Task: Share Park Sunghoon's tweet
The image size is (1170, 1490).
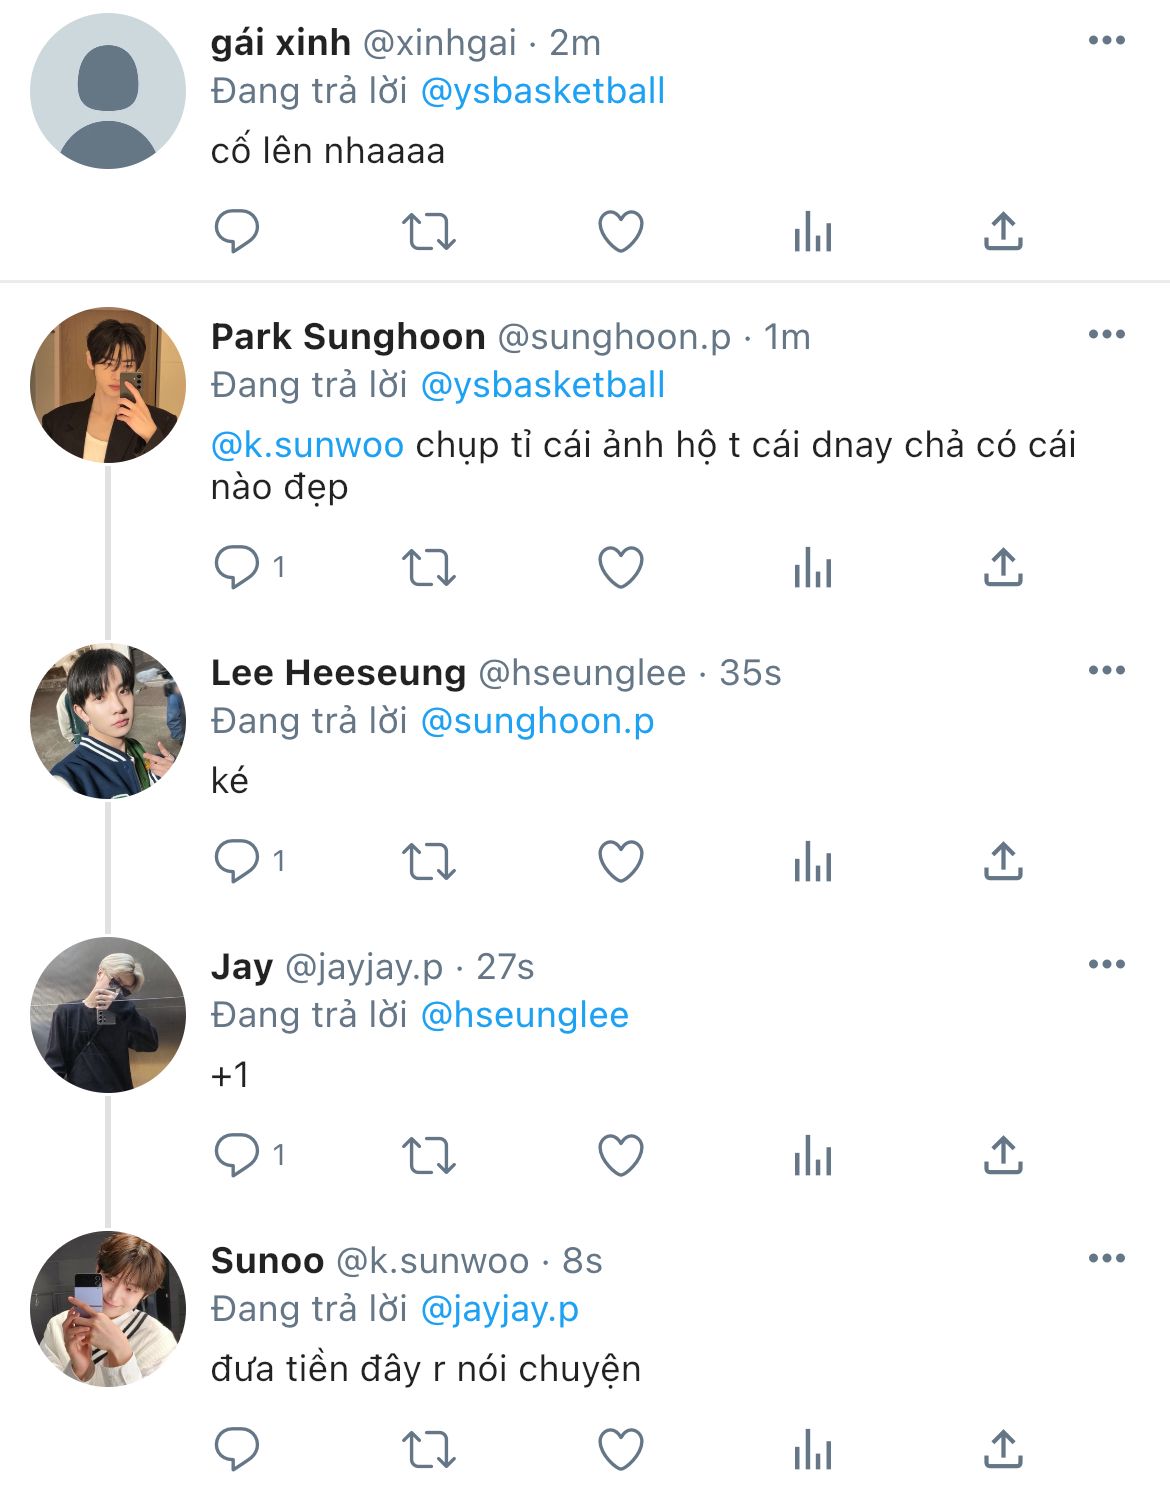Action: 1003,567
